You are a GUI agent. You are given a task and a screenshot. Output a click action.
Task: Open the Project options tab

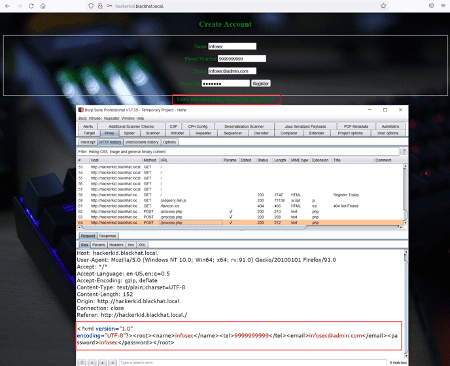[x=350, y=133]
